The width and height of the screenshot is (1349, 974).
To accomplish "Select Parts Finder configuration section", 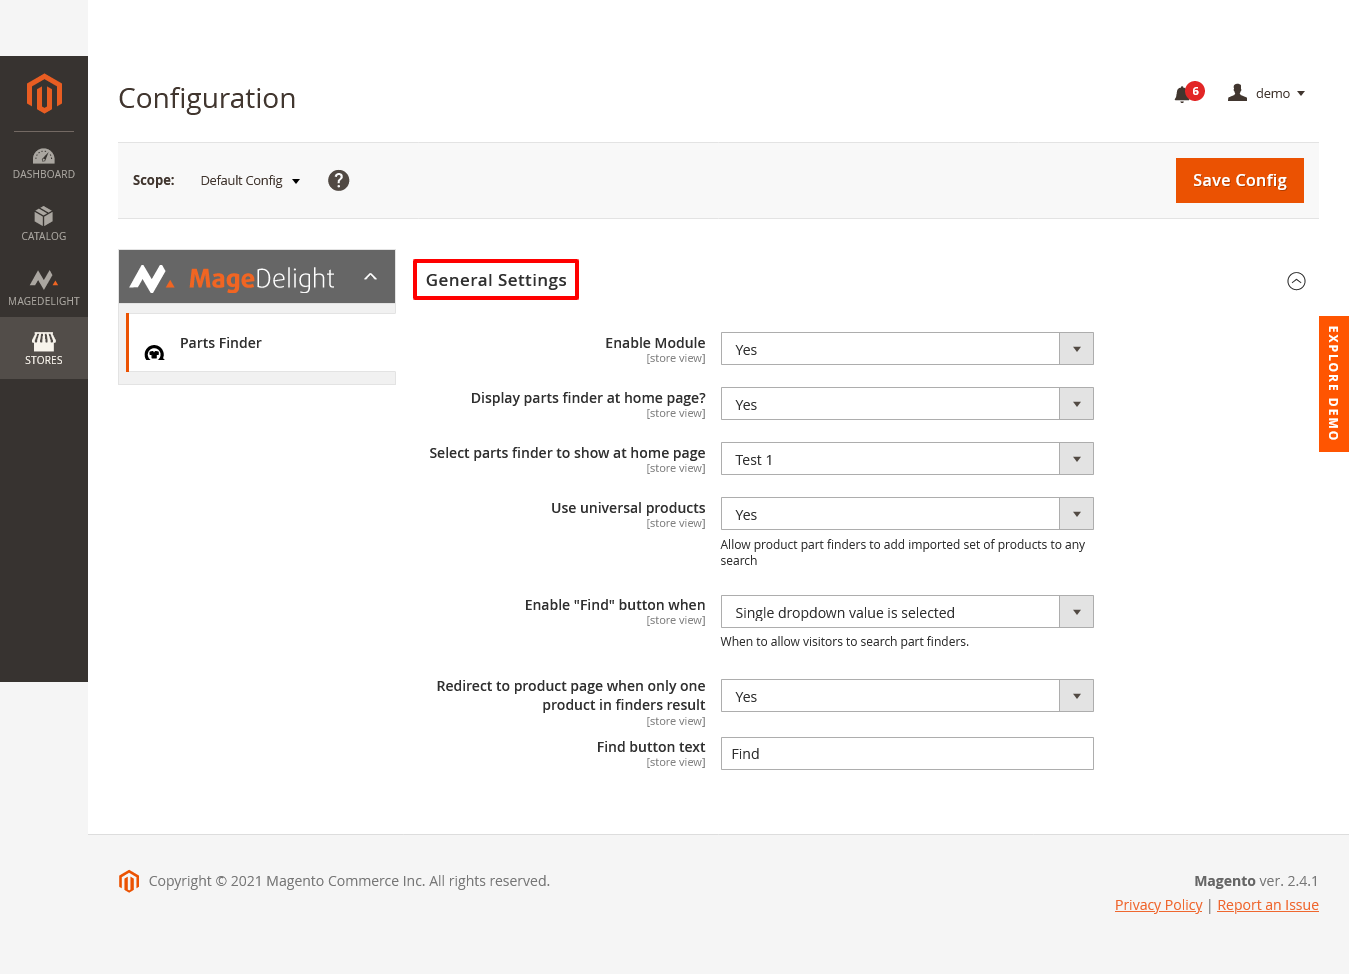I will click(262, 343).
